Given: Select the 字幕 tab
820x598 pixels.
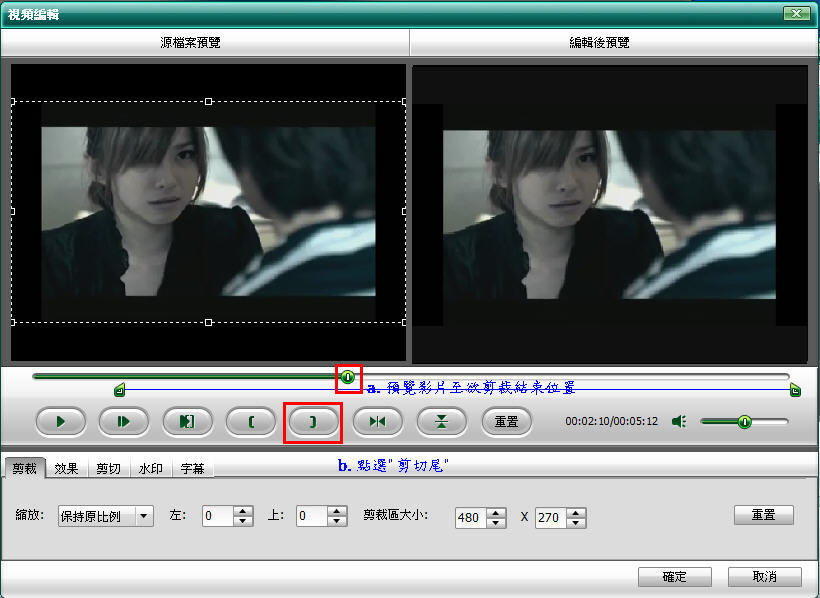Looking at the screenshot, I should [193, 468].
